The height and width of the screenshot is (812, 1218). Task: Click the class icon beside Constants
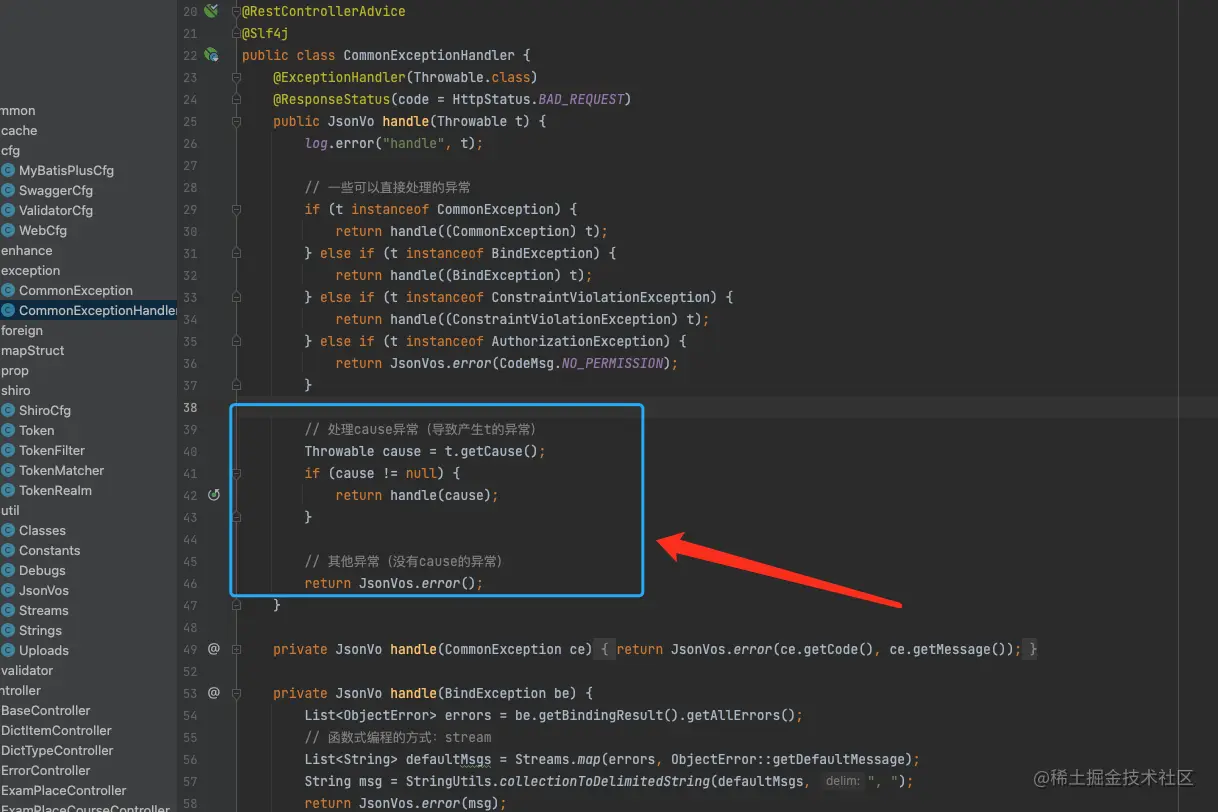(x=8, y=550)
